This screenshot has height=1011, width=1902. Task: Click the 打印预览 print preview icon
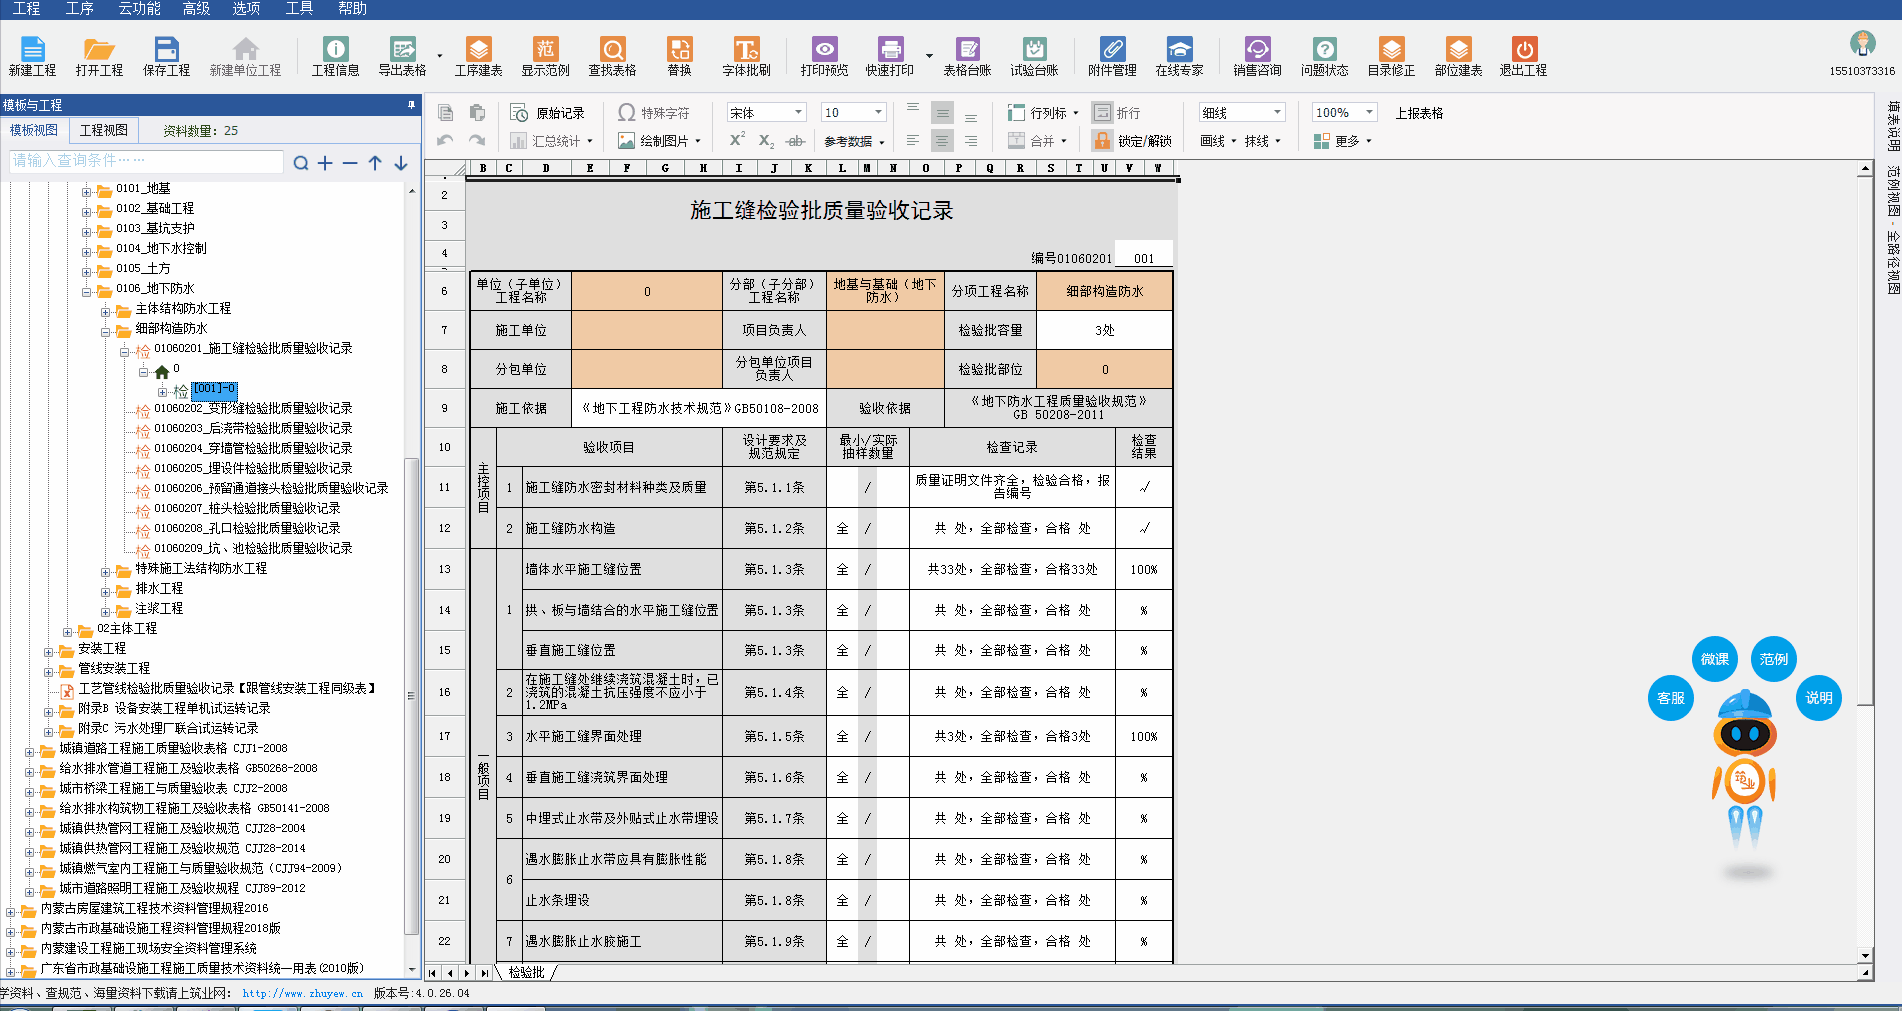[824, 56]
